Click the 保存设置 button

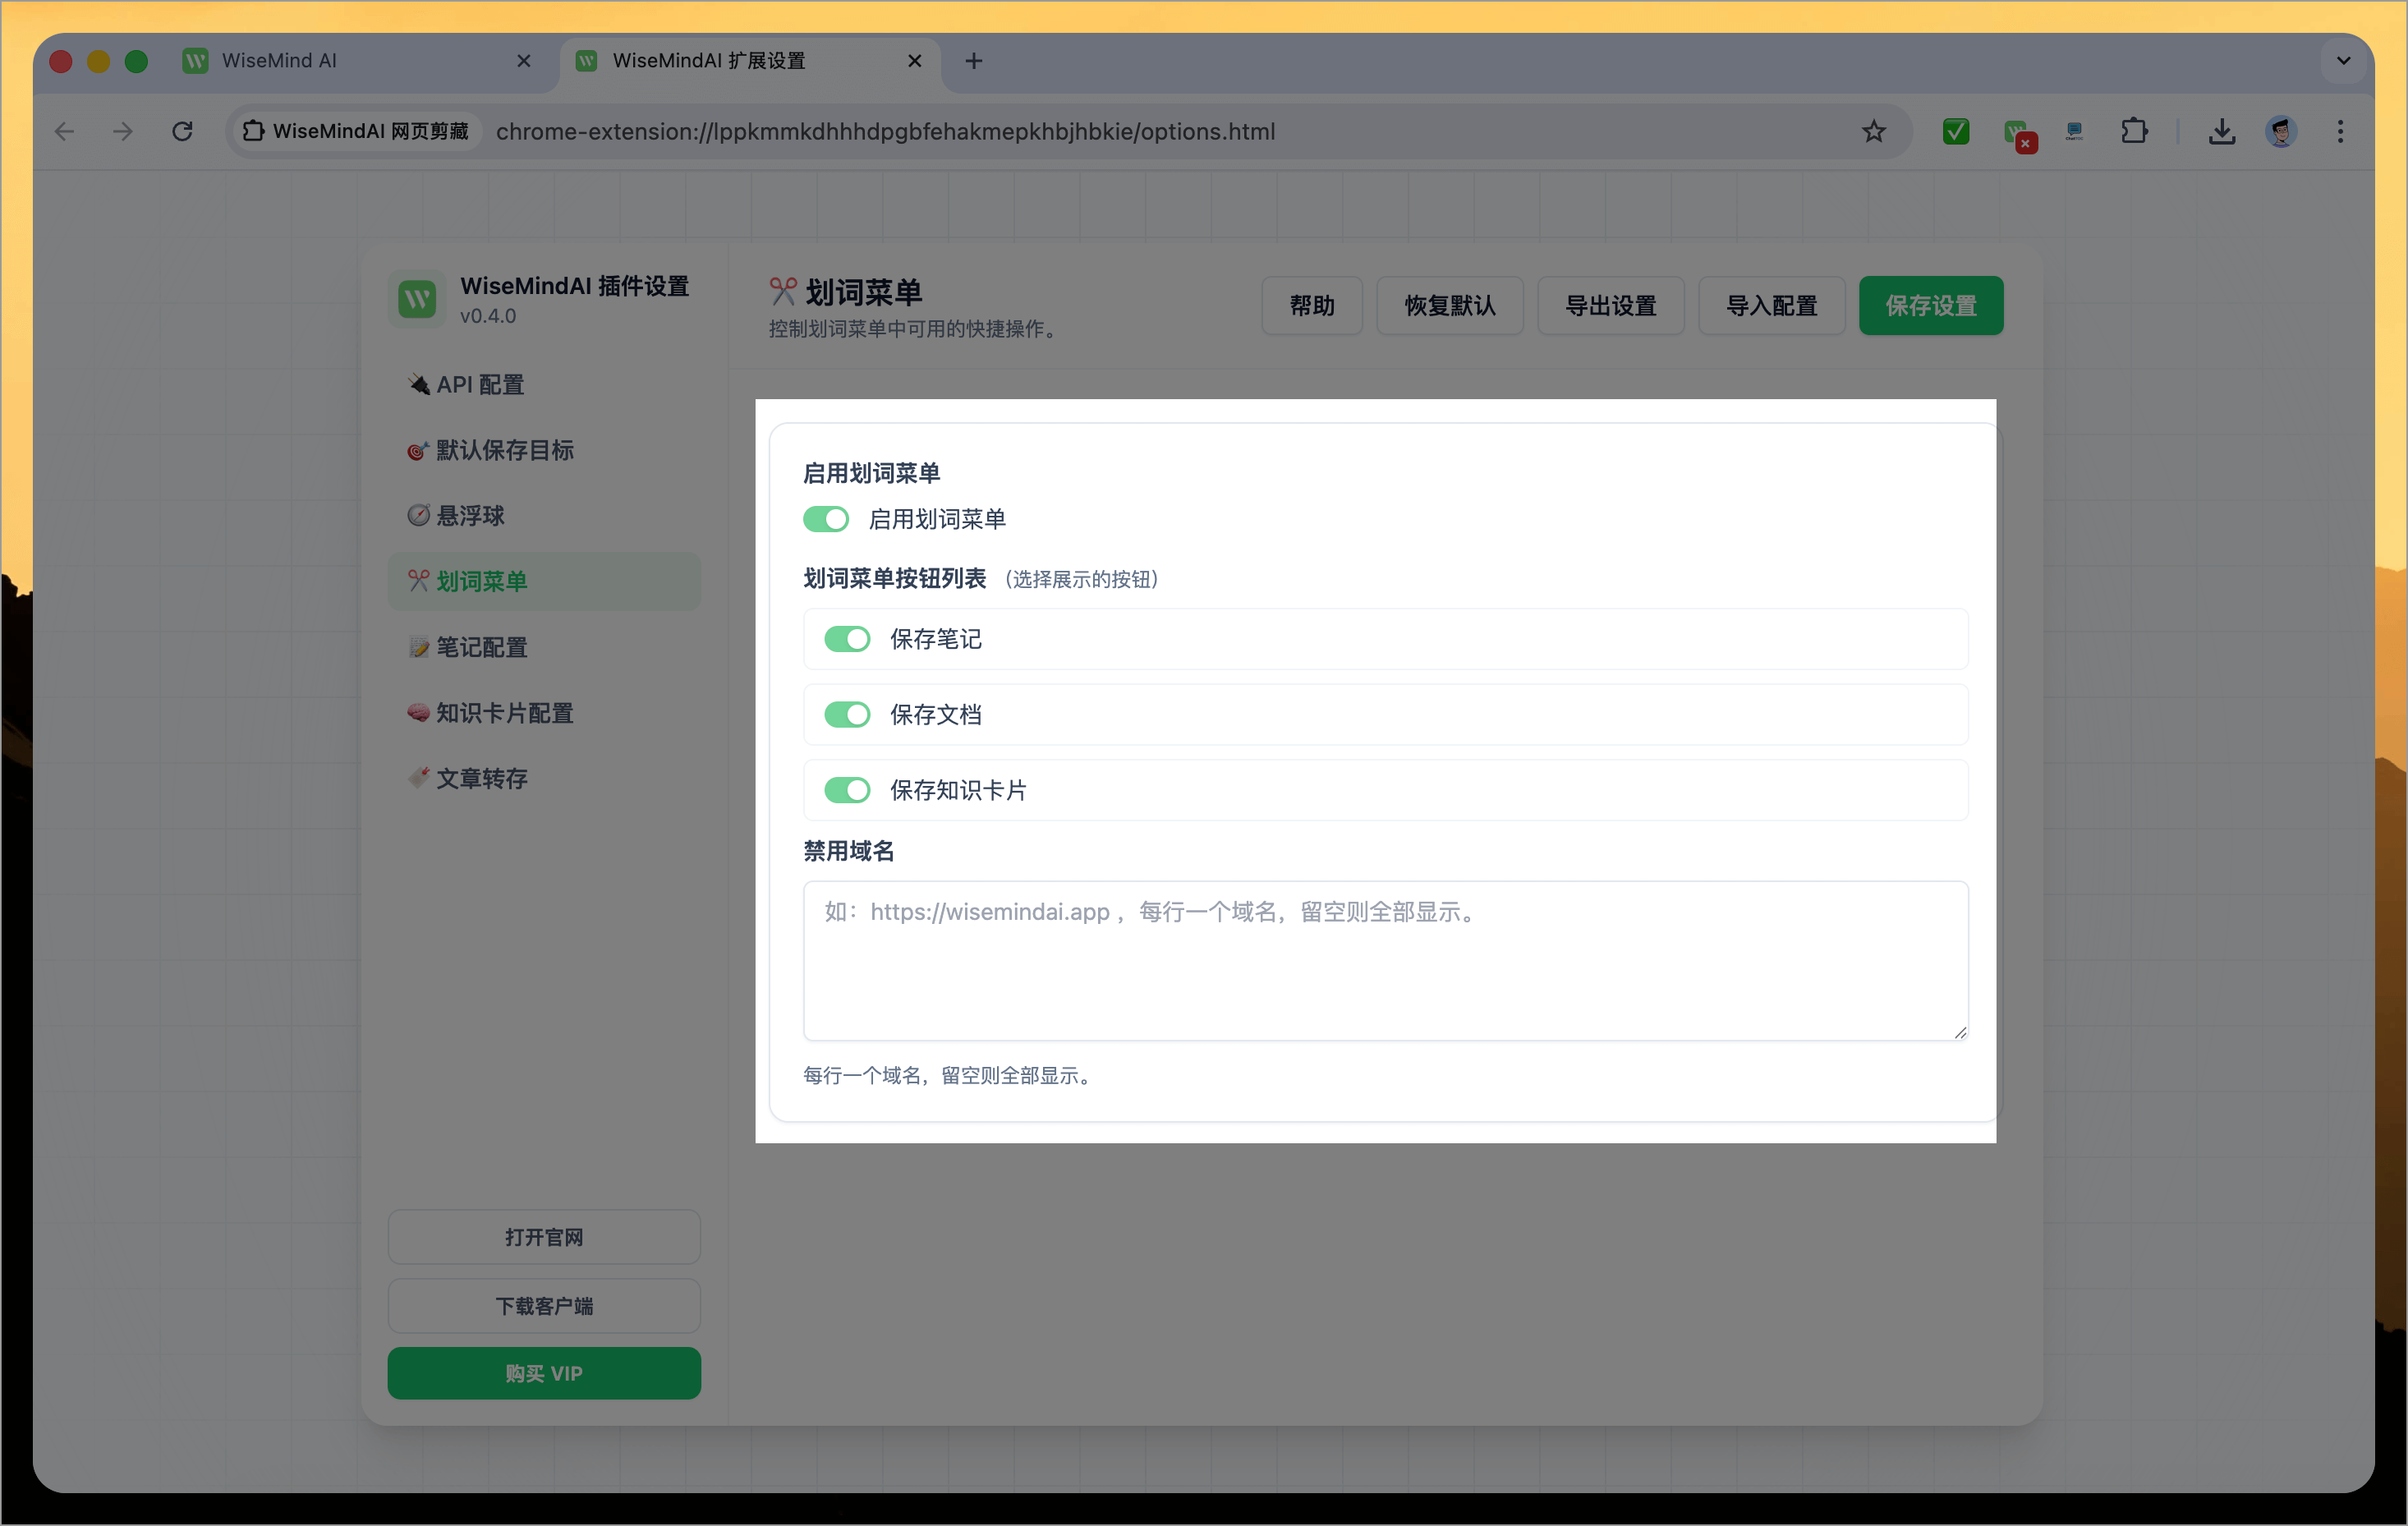coord(1931,306)
